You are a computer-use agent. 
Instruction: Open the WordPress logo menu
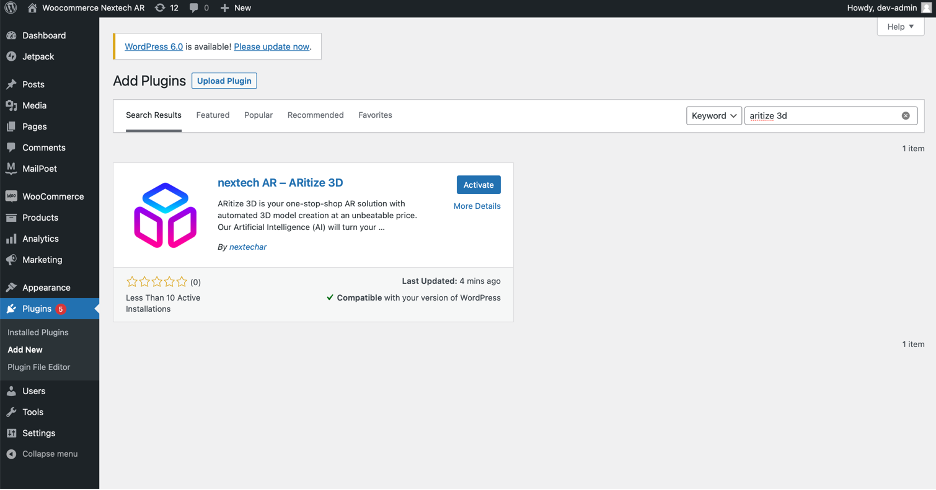pos(11,8)
